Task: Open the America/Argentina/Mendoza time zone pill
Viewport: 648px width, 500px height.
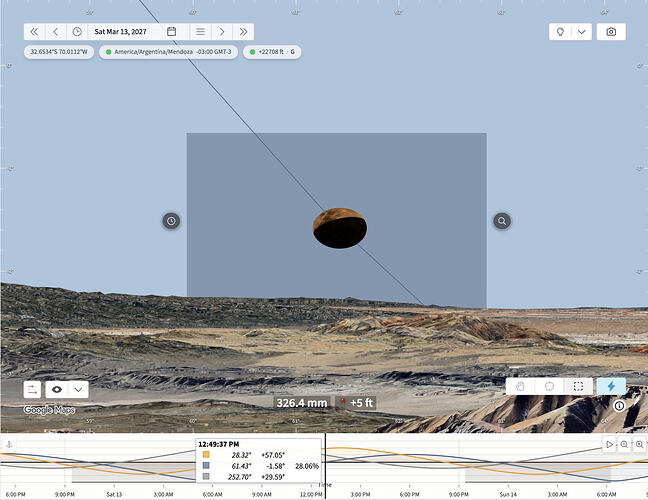Action: [169, 52]
